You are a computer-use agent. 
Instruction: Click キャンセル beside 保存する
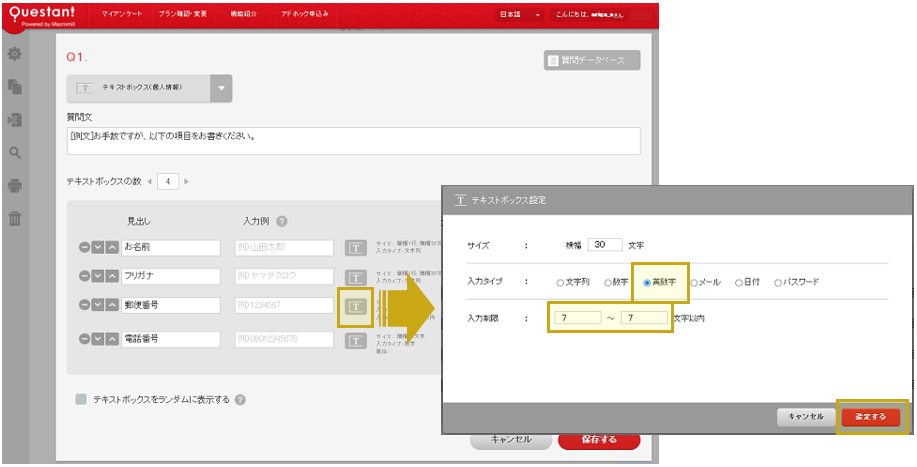pos(511,440)
